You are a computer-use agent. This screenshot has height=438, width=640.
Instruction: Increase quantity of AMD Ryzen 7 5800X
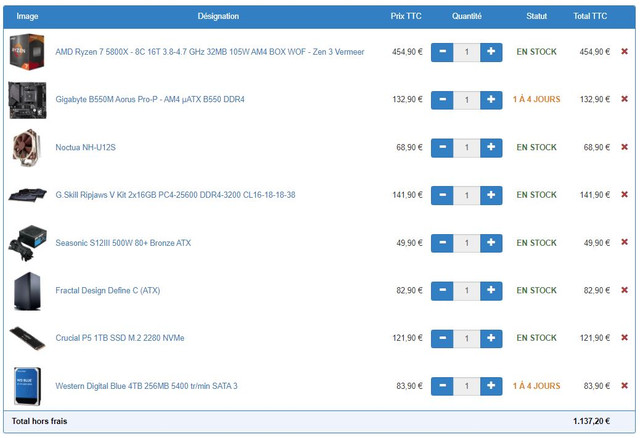point(490,51)
